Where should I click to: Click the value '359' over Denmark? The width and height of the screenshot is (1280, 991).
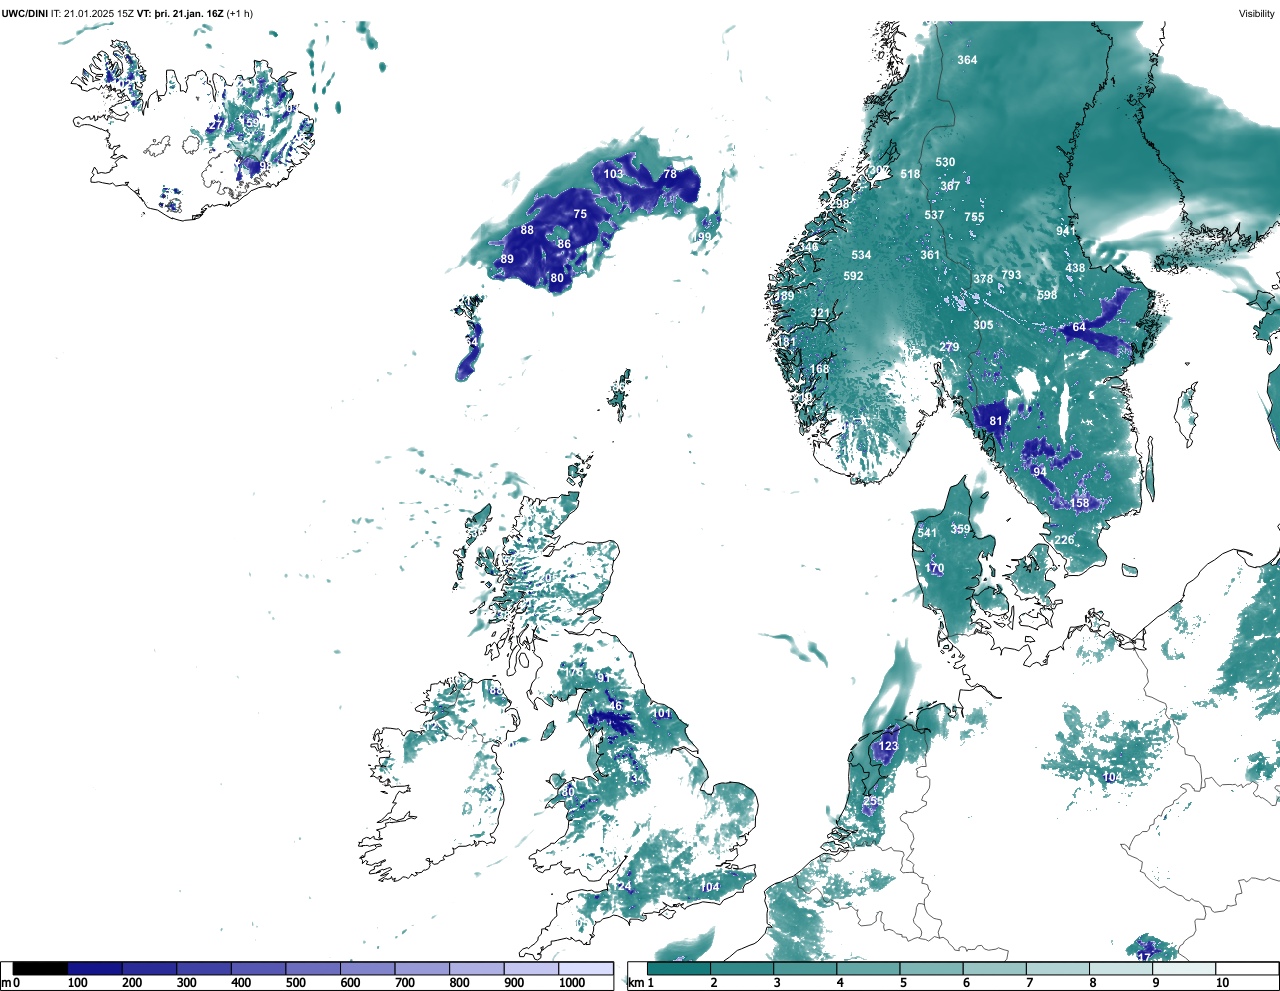(960, 529)
